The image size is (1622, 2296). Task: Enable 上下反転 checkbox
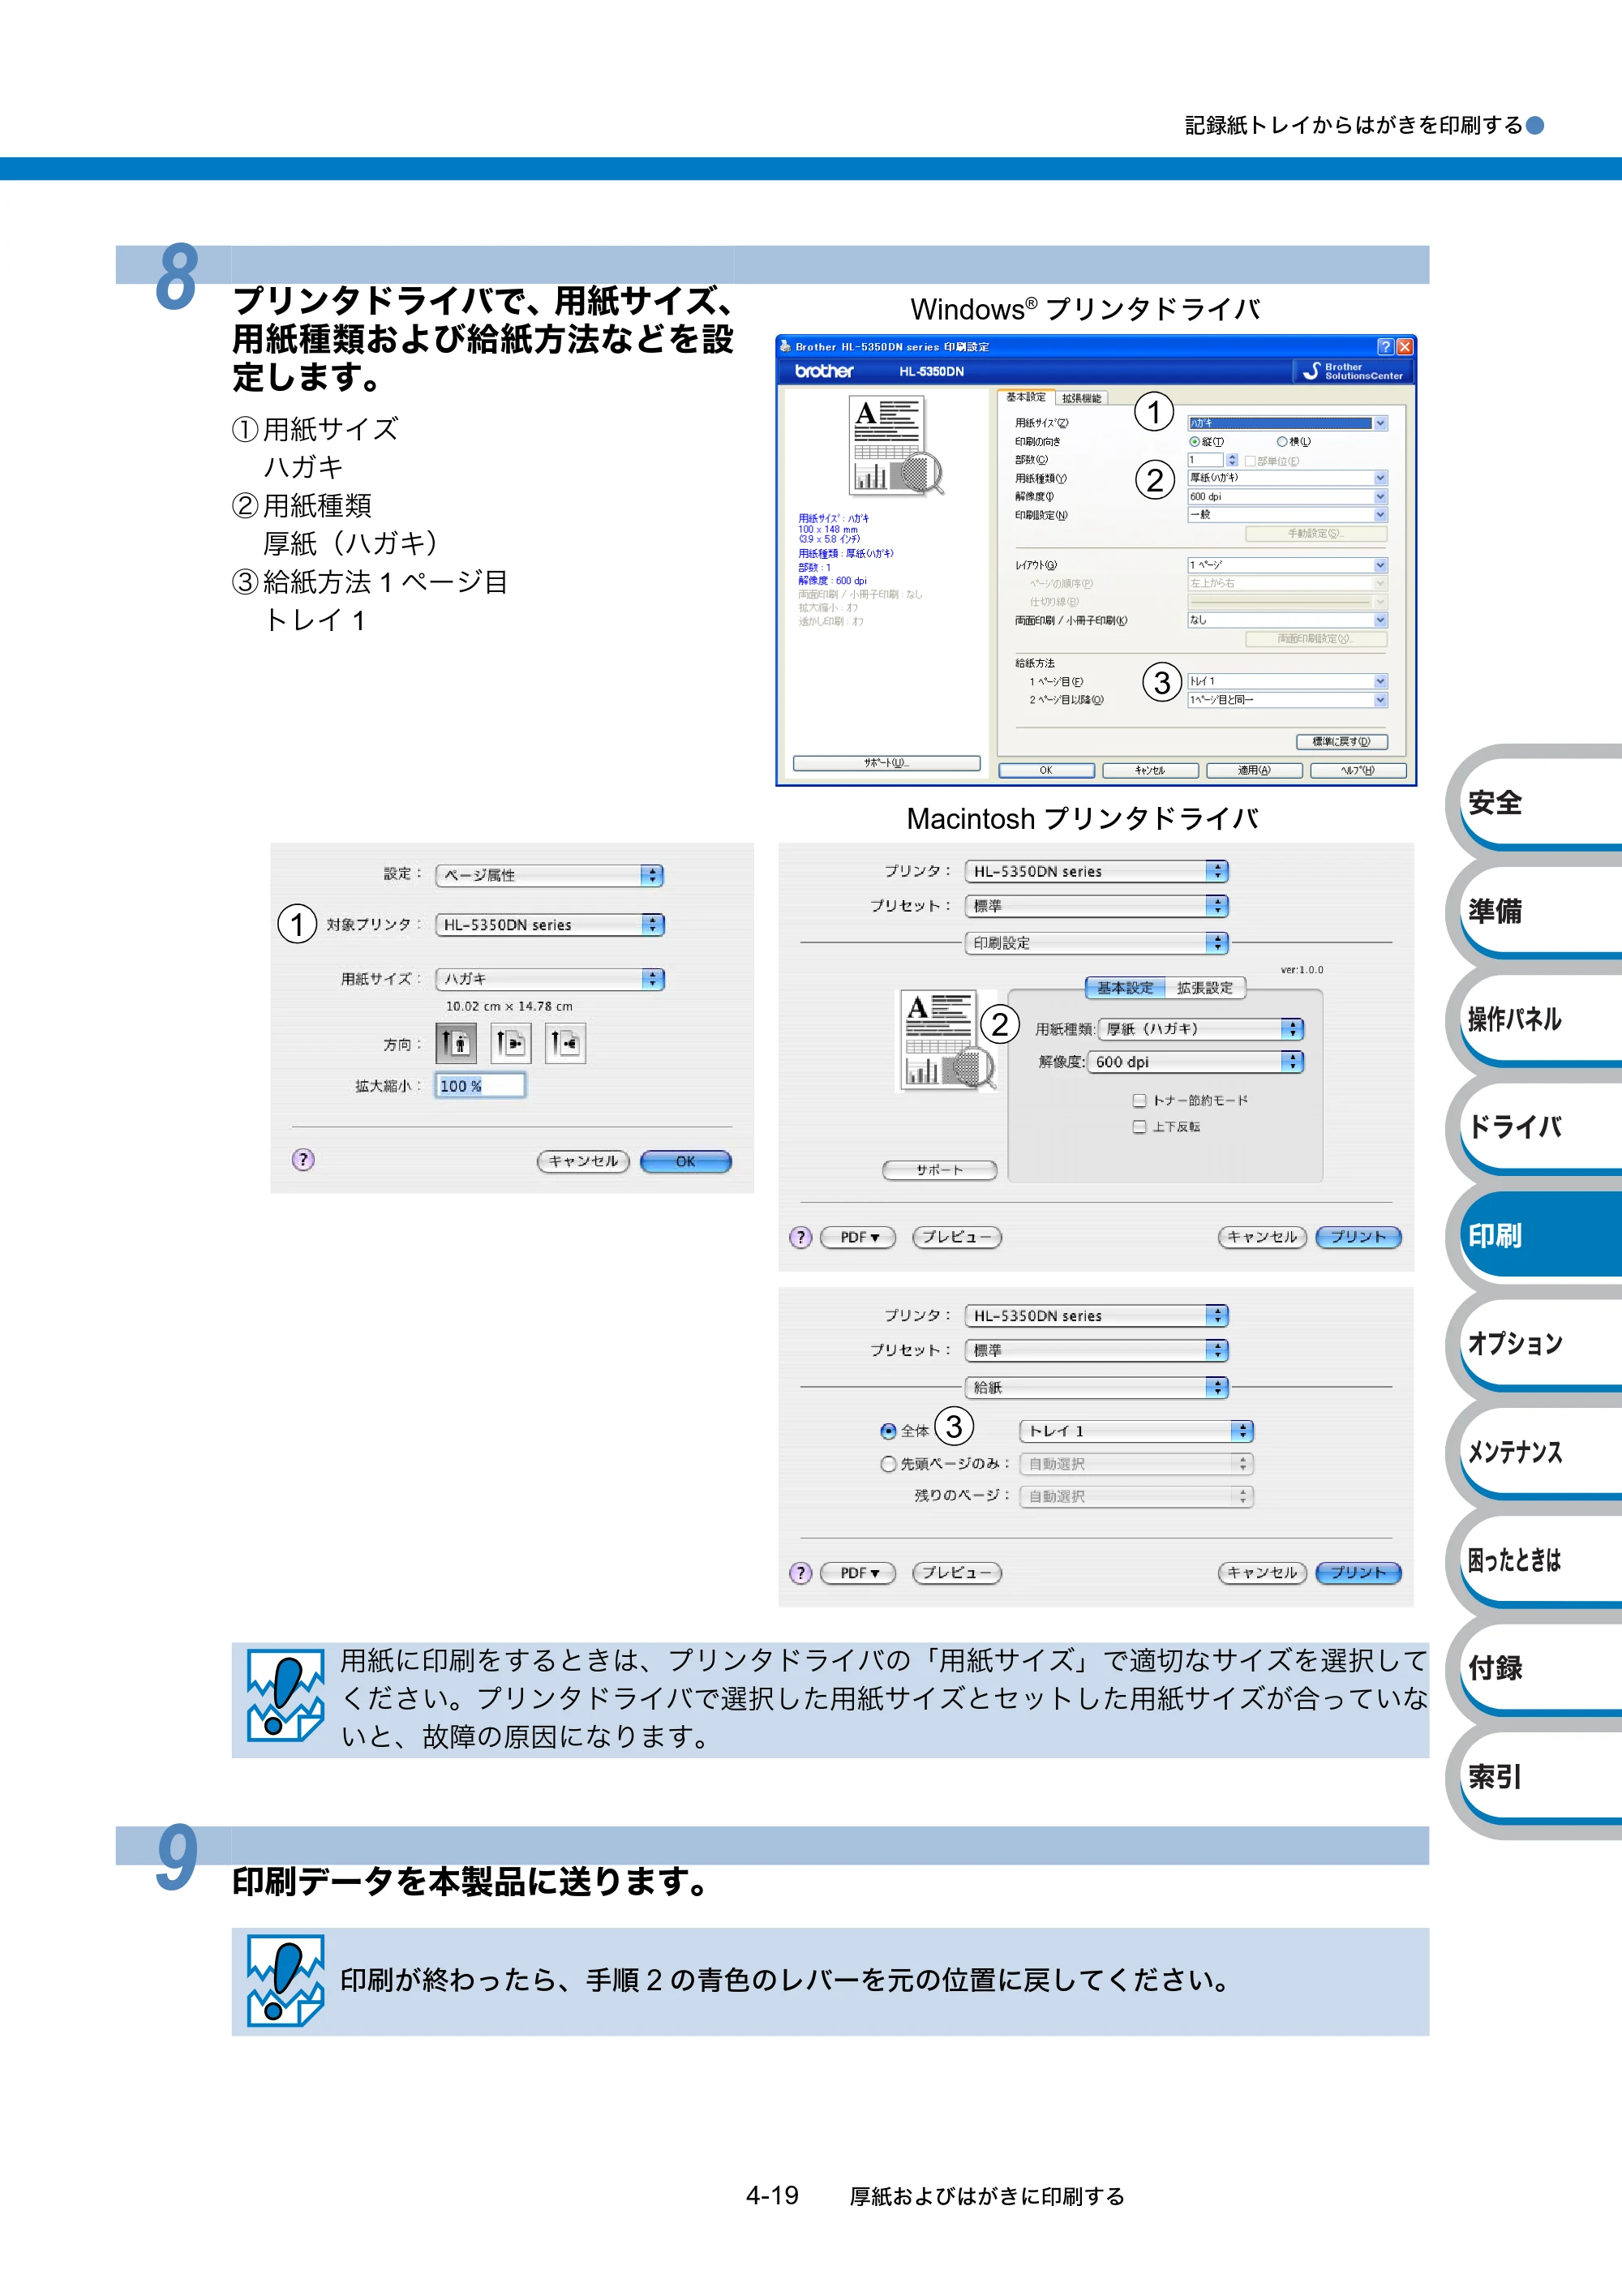(1139, 1127)
